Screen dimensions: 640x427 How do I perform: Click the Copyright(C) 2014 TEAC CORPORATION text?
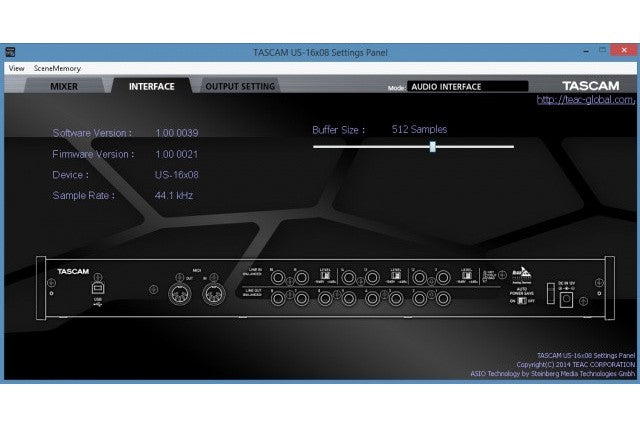point(576,365)
